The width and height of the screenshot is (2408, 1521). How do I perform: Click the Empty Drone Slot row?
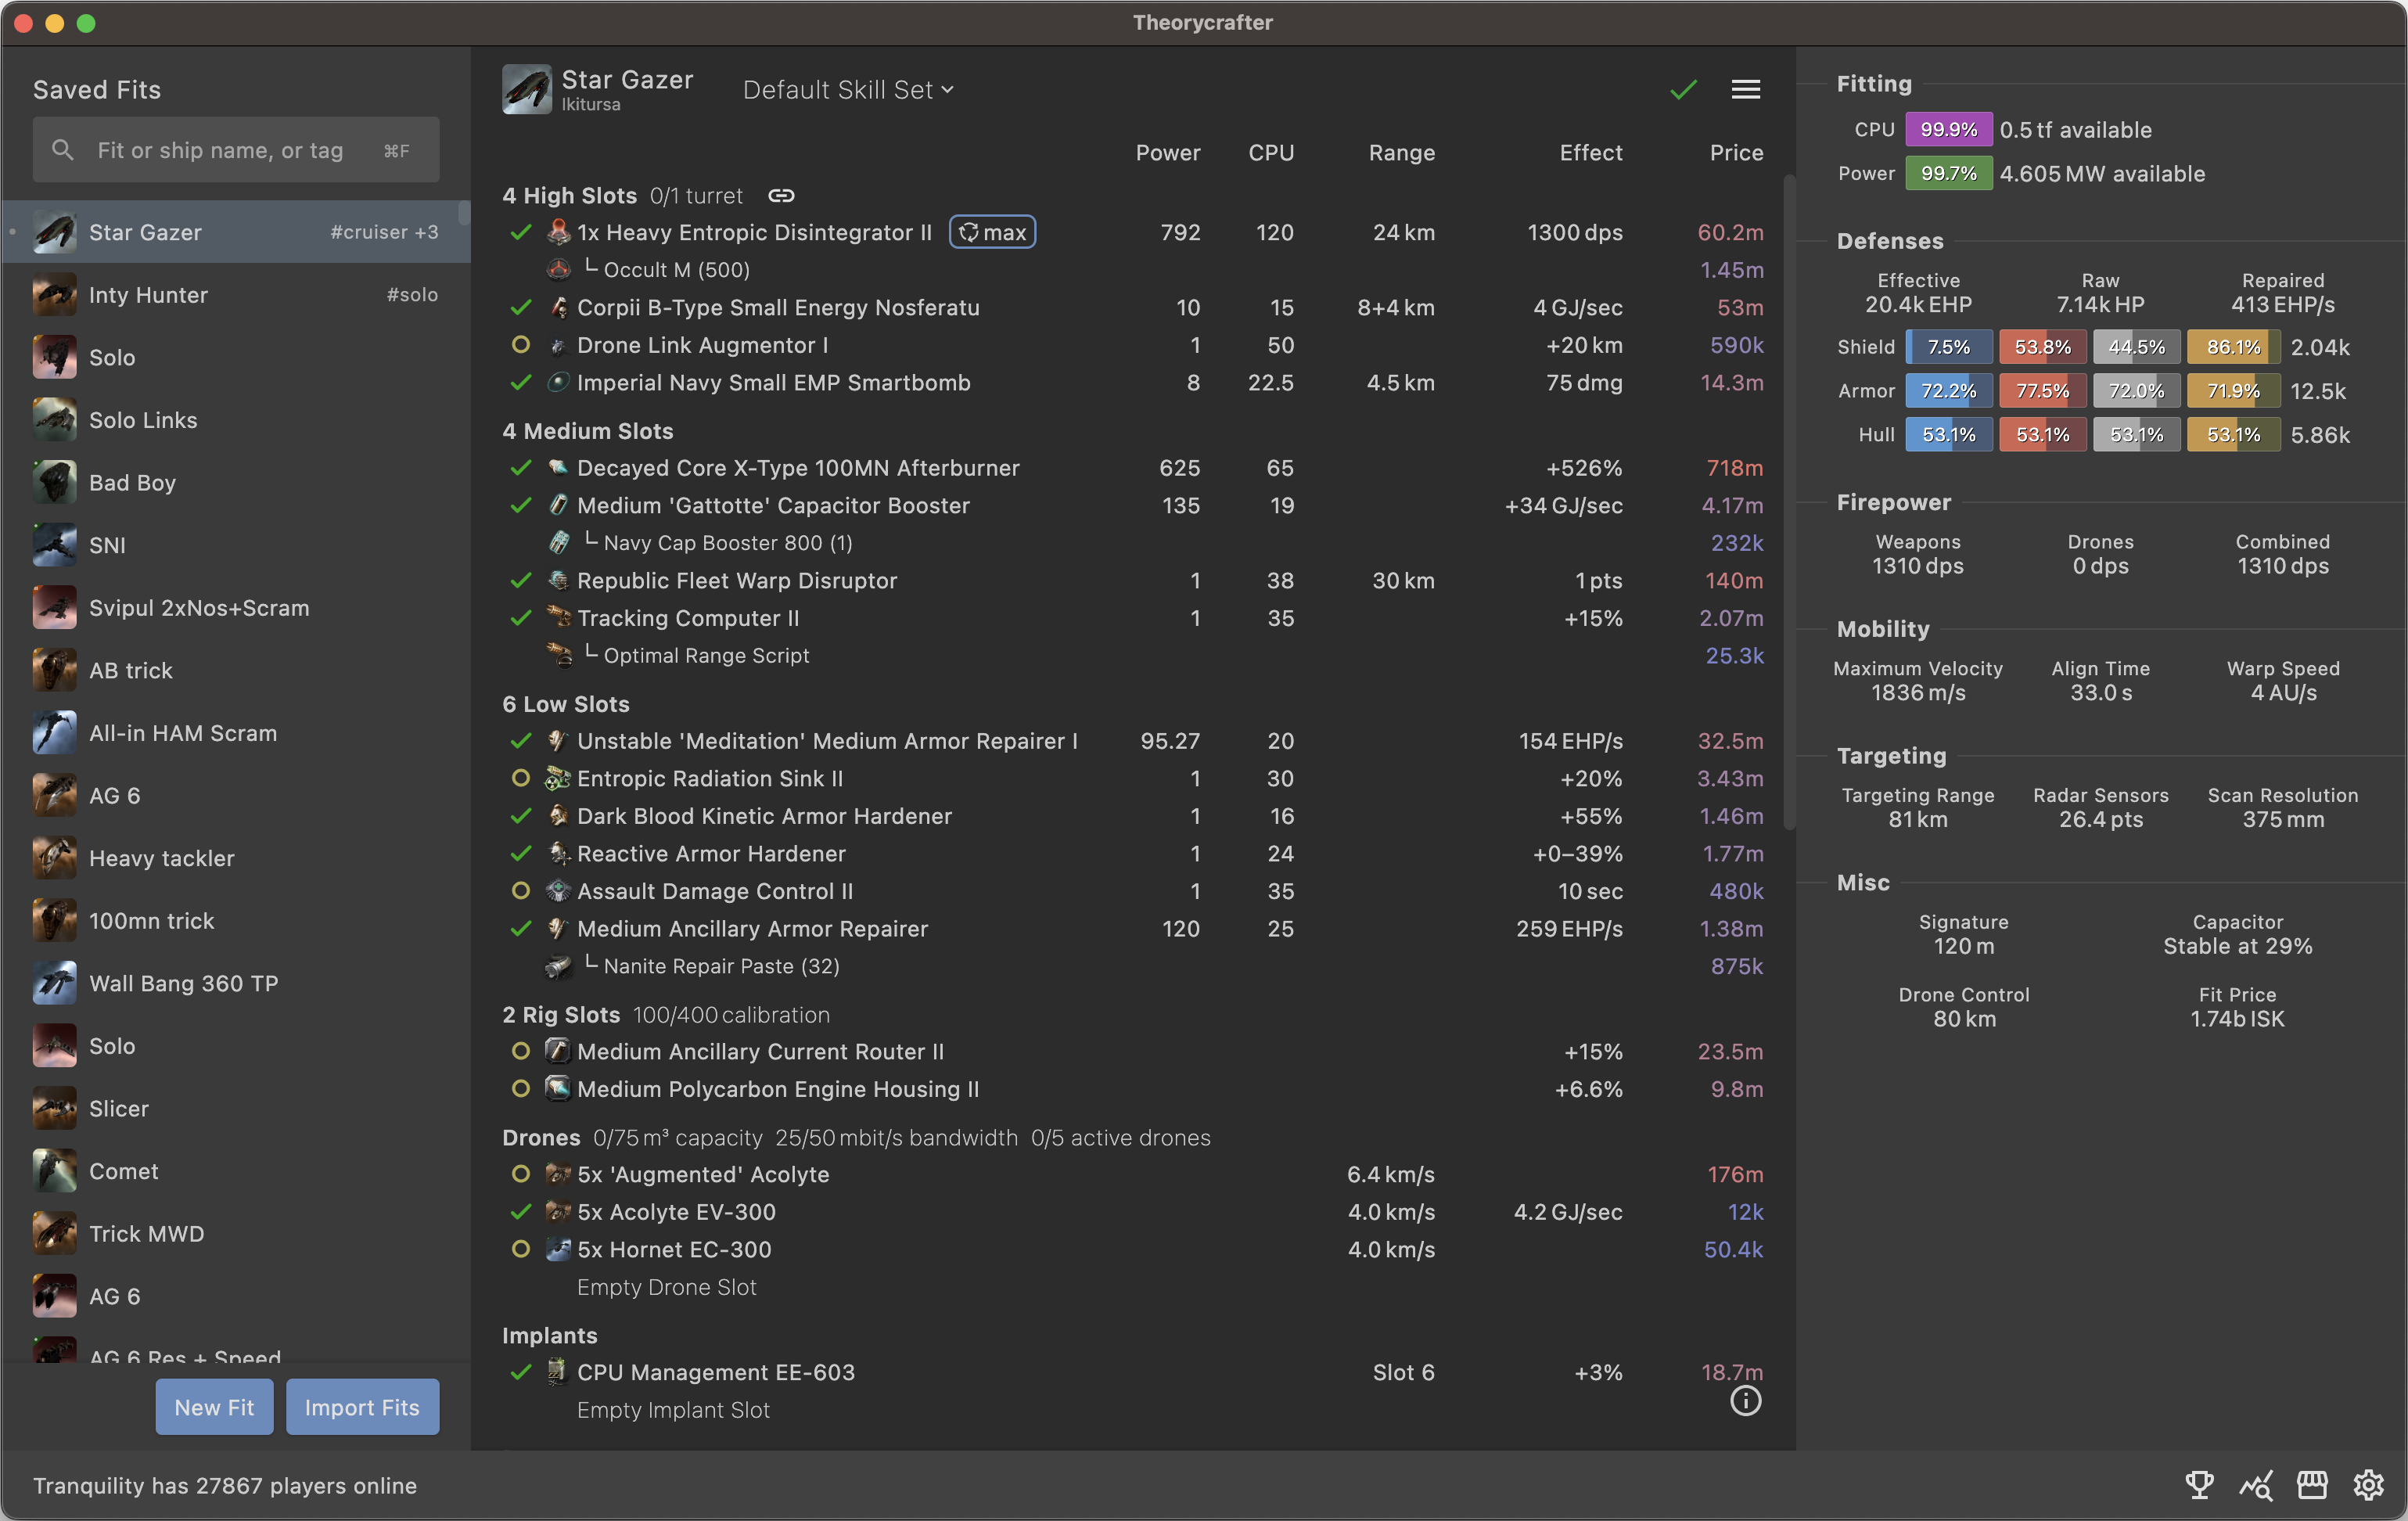click(x=667, y=1287)
